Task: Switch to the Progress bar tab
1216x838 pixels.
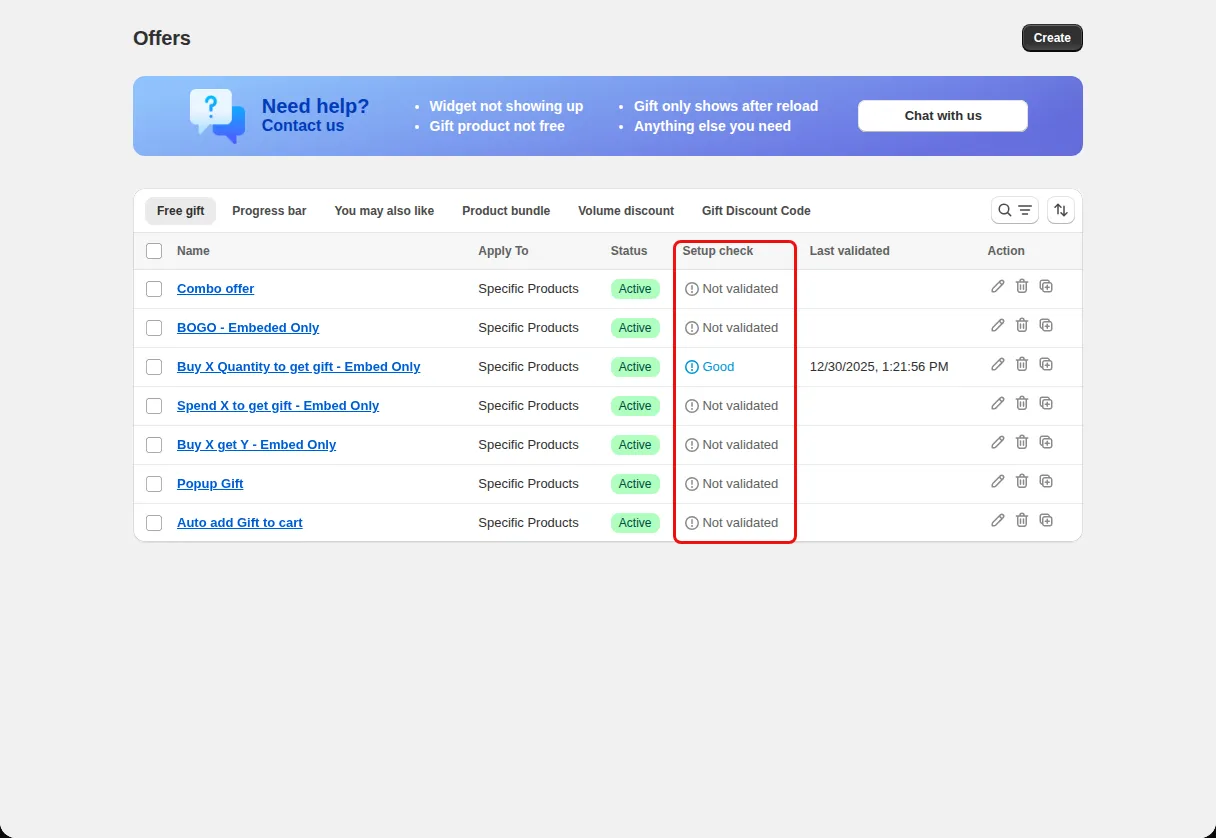Action: click(269, 211)
